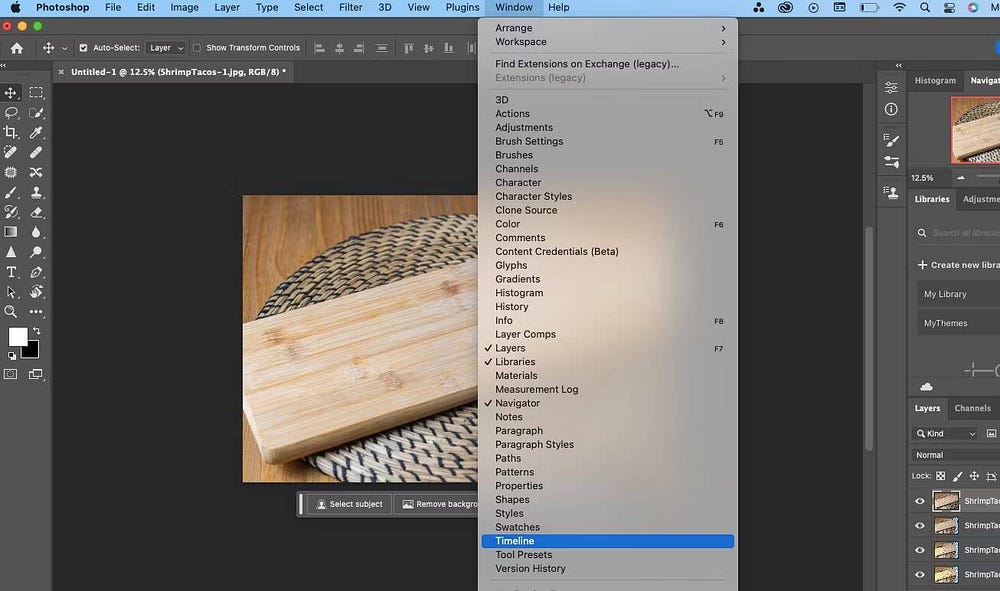
Task: Select the Eraser tool
Action: click(x=36, y=212)
